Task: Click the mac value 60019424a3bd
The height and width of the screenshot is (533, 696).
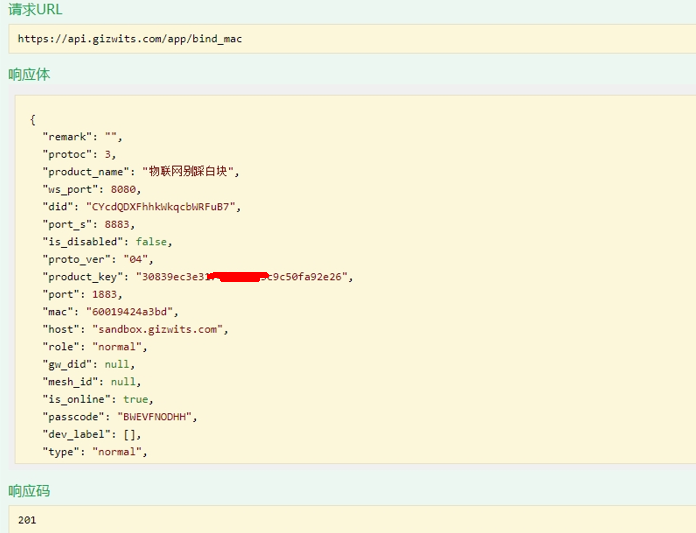Action: [x=129, y=312]
